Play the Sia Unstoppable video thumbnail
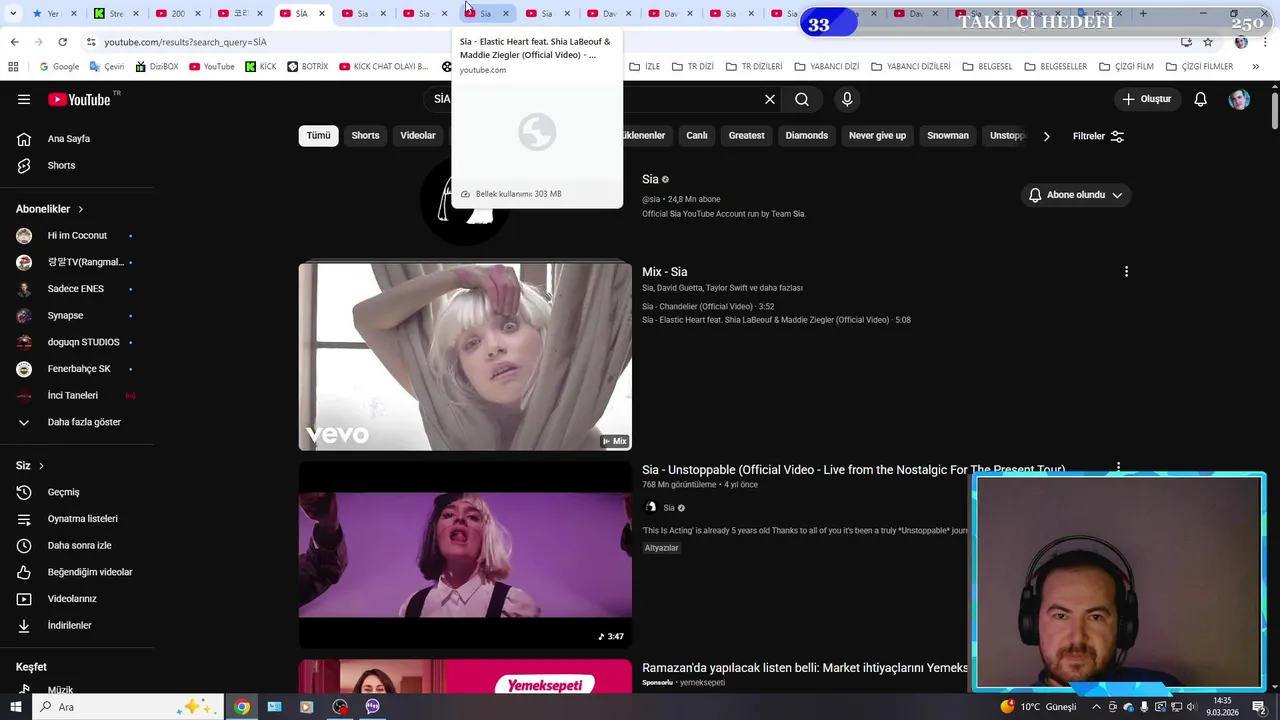The width and height of the screenshot is (1280, 720). point(465,554)
